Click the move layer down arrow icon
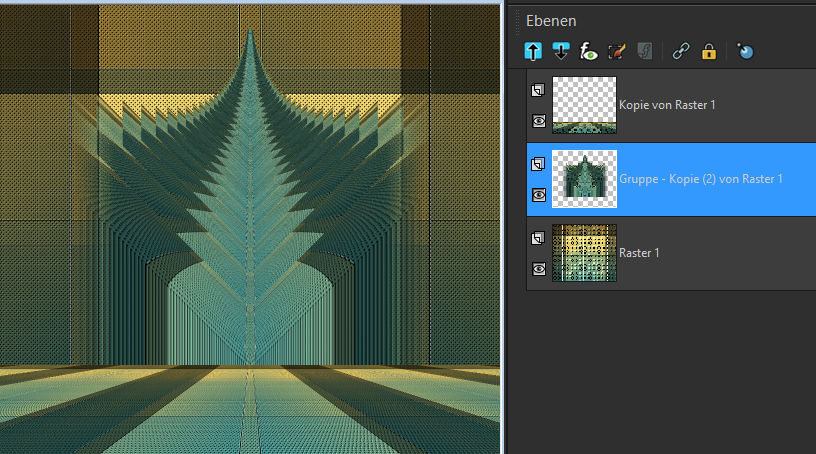This screenshot has height=454, width=816. (x=560, y=52)
